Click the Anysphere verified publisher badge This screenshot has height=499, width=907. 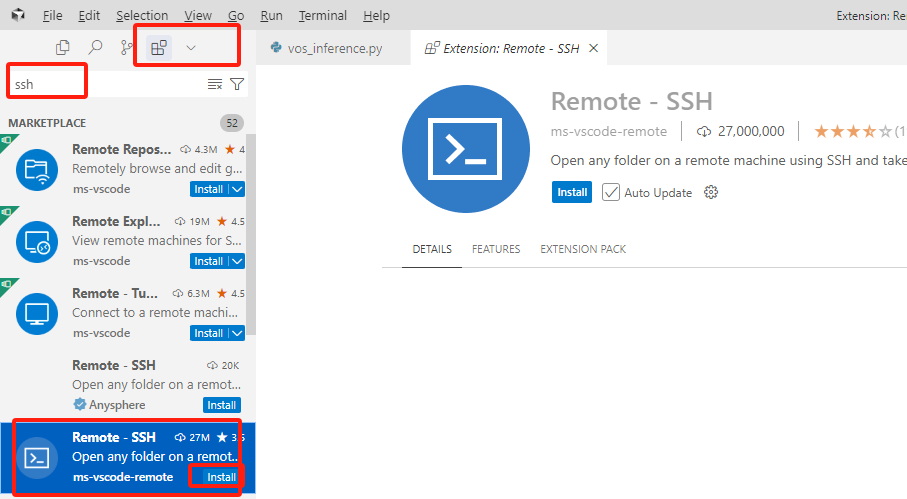click(x=80, y=404)
